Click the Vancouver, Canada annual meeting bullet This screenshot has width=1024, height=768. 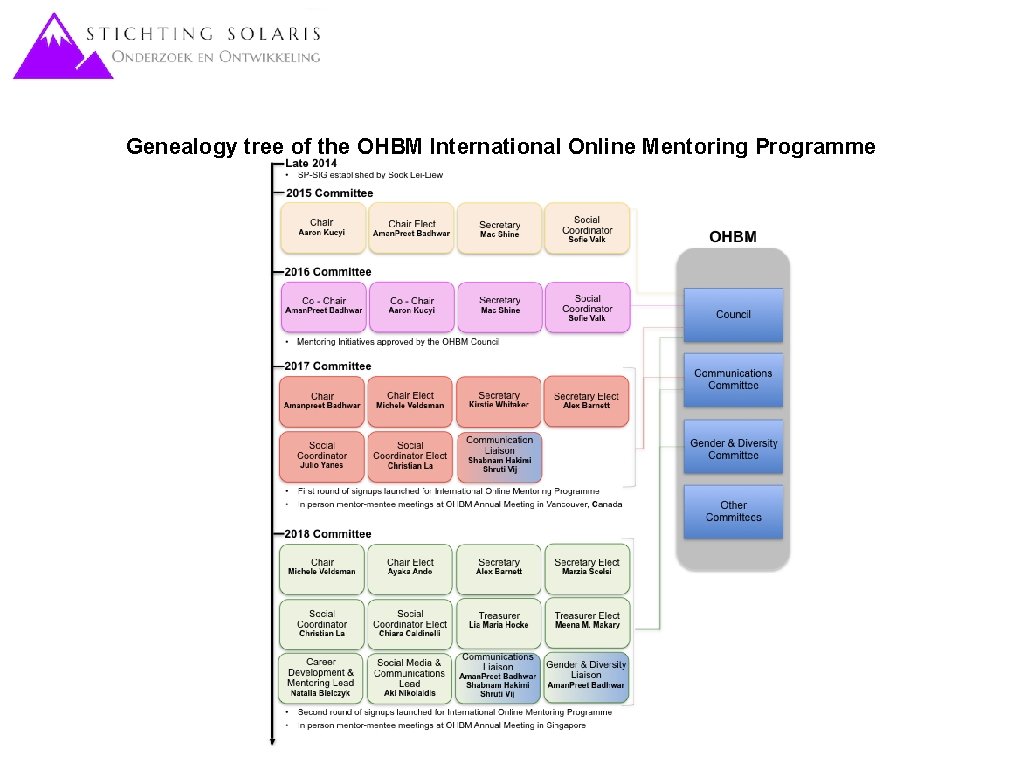pos(460,504)
